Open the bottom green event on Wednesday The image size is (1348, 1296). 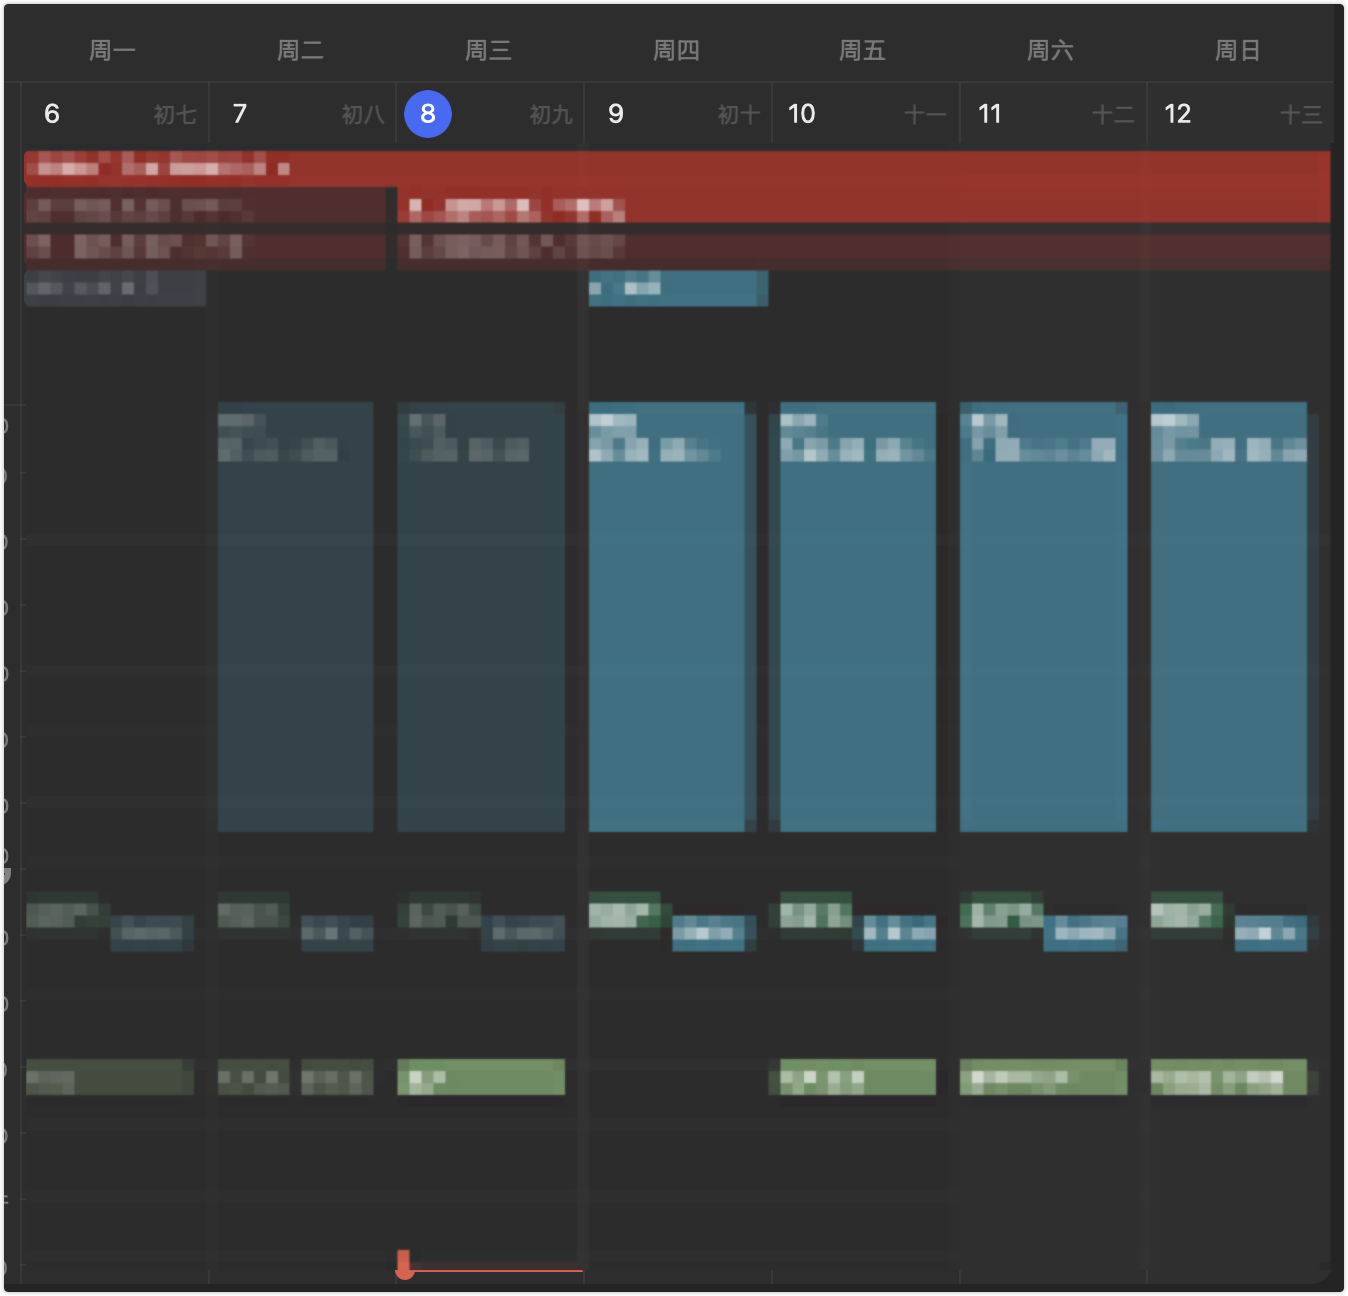pos(480,1077)
